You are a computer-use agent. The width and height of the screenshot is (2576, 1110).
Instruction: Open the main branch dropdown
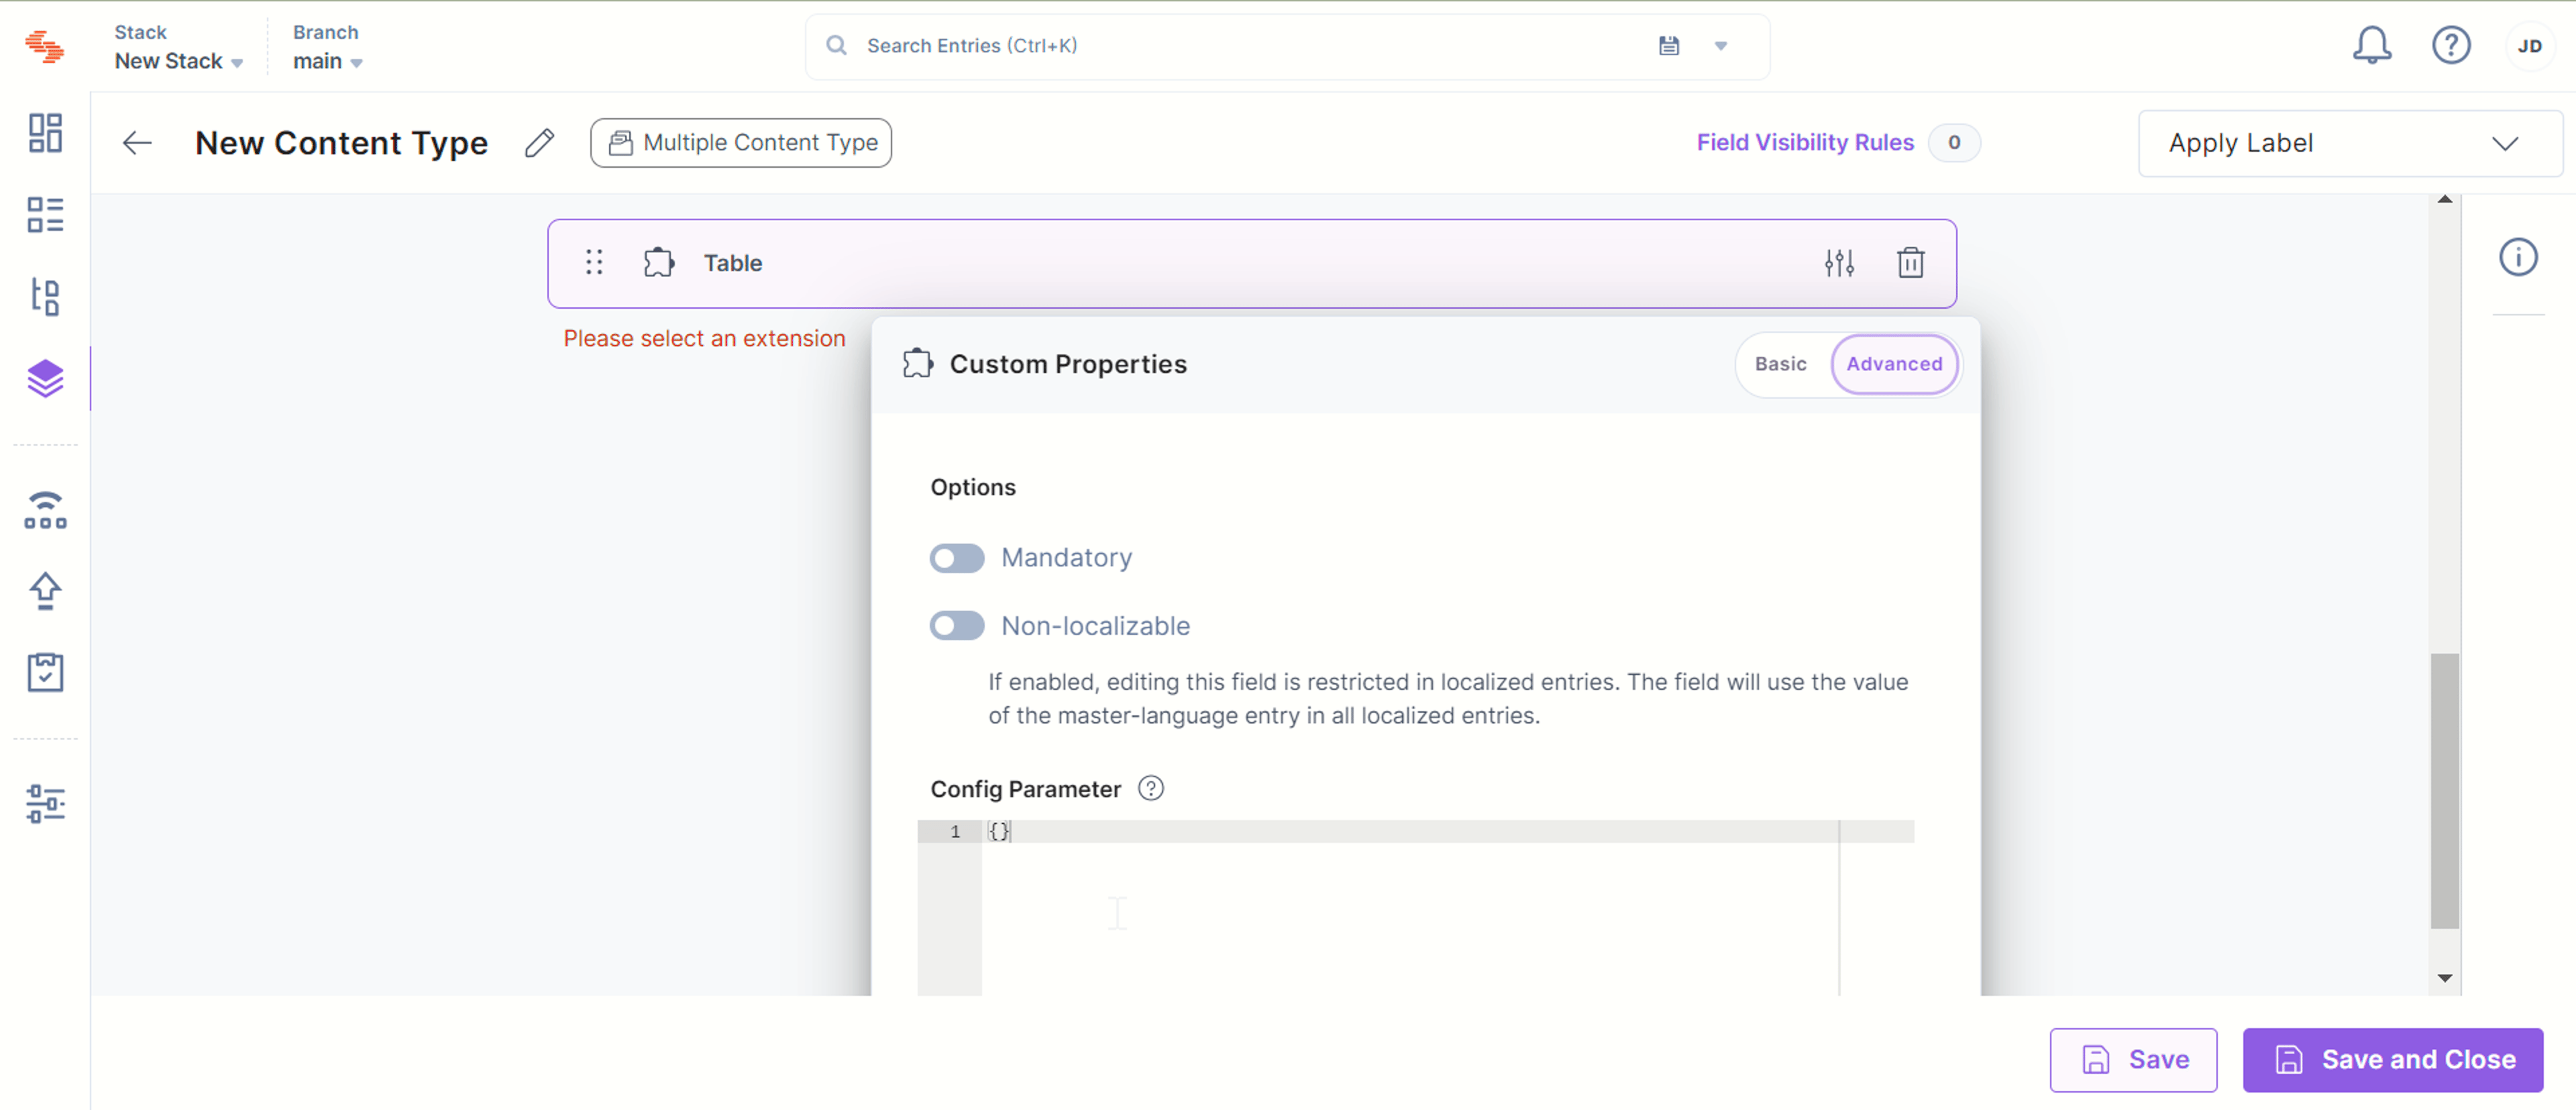[327, 61]
